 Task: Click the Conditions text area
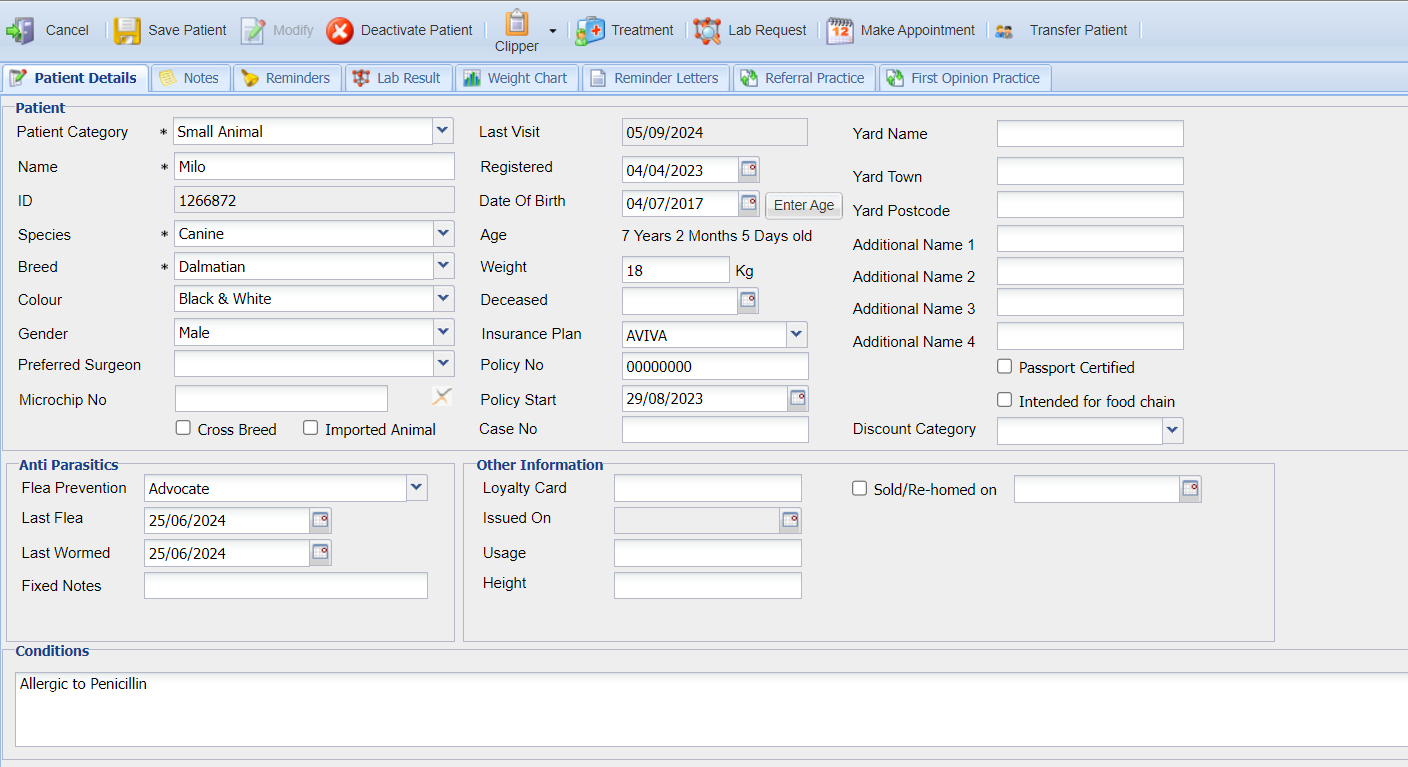[711, 709]
